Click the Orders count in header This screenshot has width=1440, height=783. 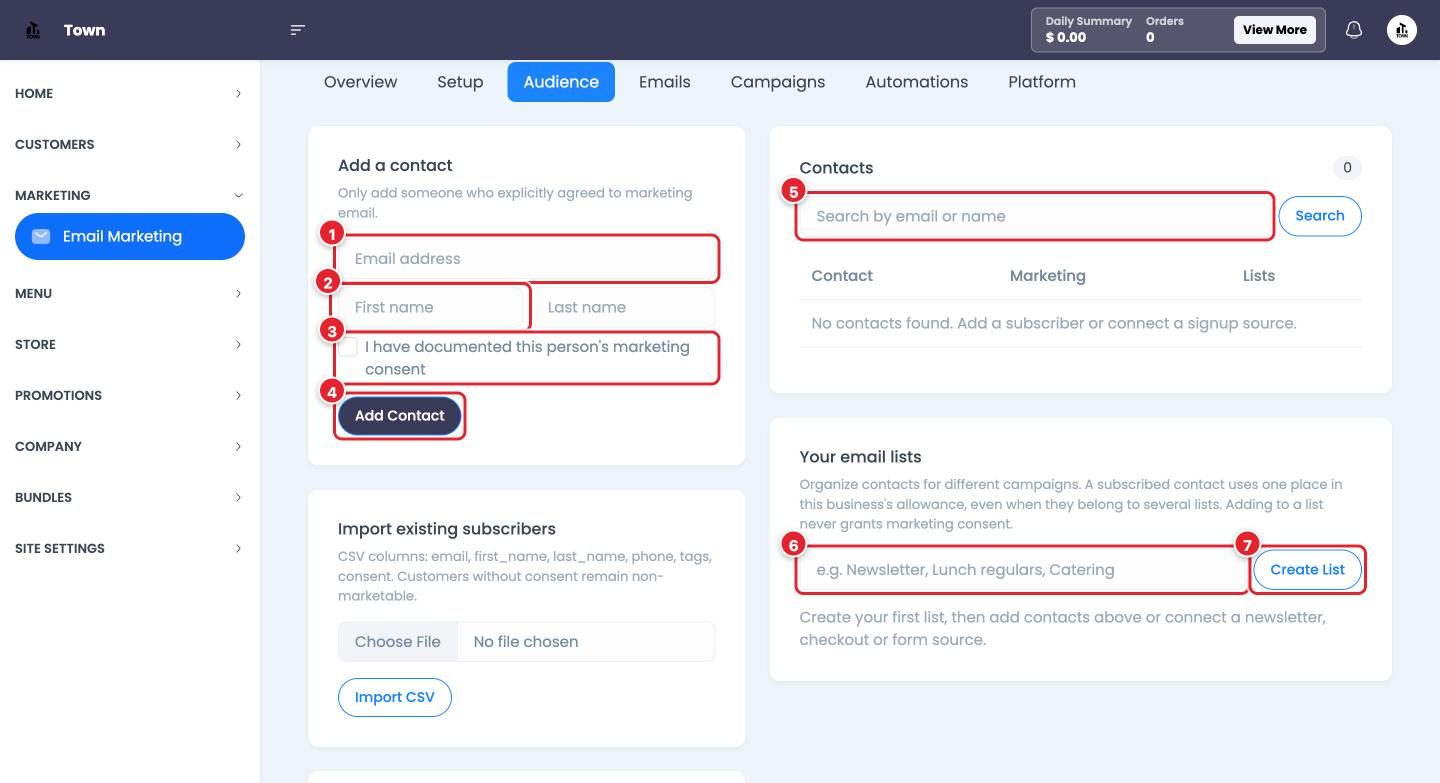[1150, 38]
